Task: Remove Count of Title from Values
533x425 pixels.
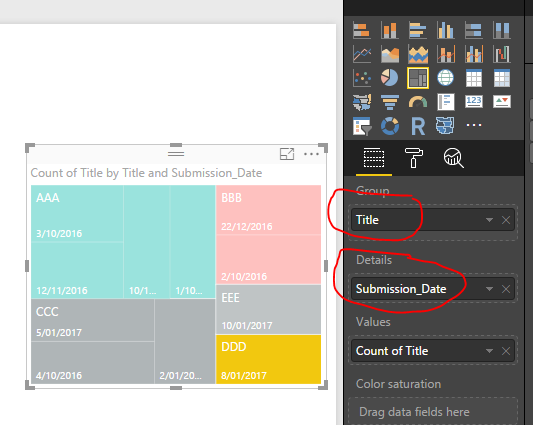Action: point(506,351)
